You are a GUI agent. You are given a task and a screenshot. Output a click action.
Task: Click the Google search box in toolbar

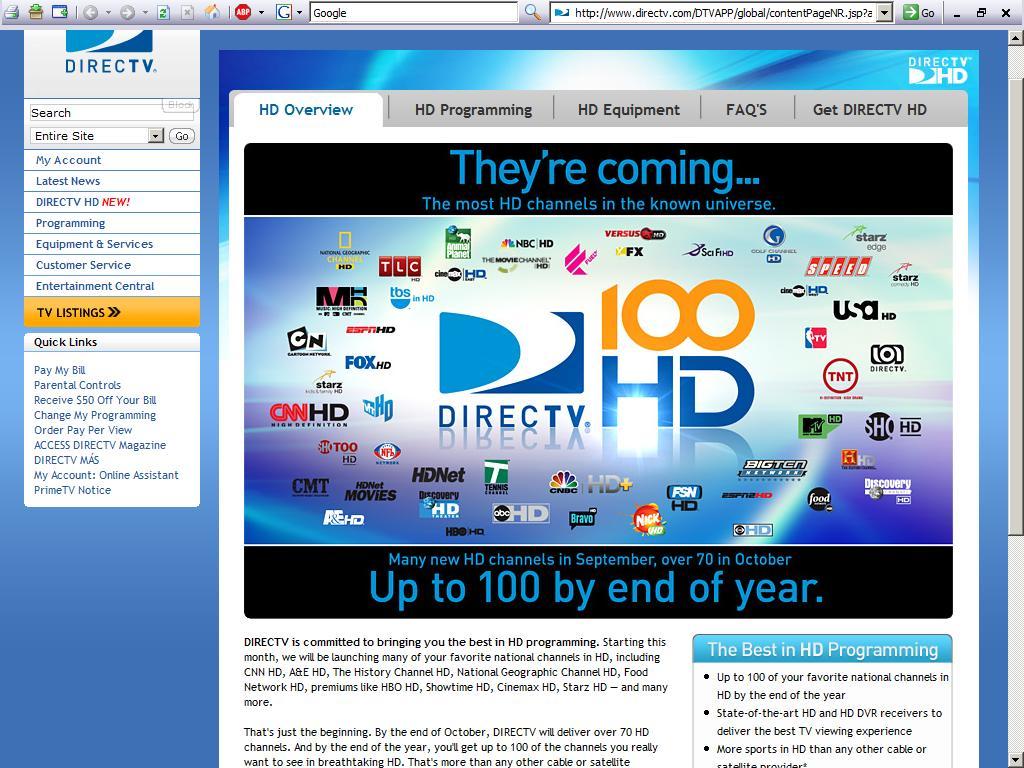tap(413, 12)
